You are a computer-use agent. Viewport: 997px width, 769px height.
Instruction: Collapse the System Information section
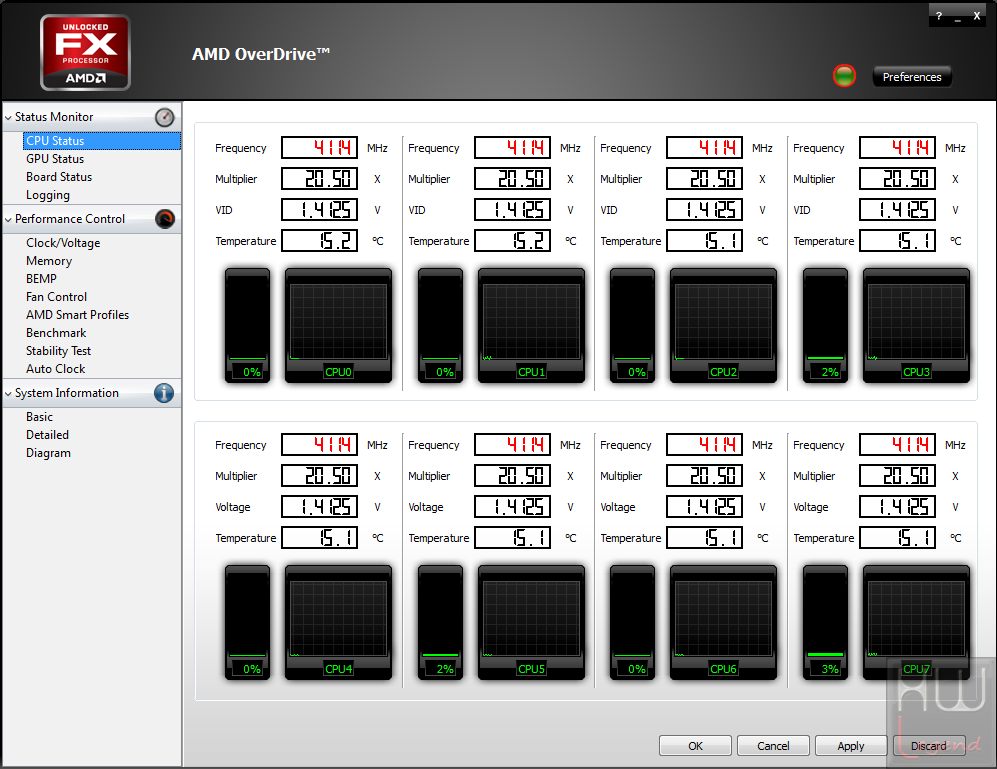click(x=8, y=393)
